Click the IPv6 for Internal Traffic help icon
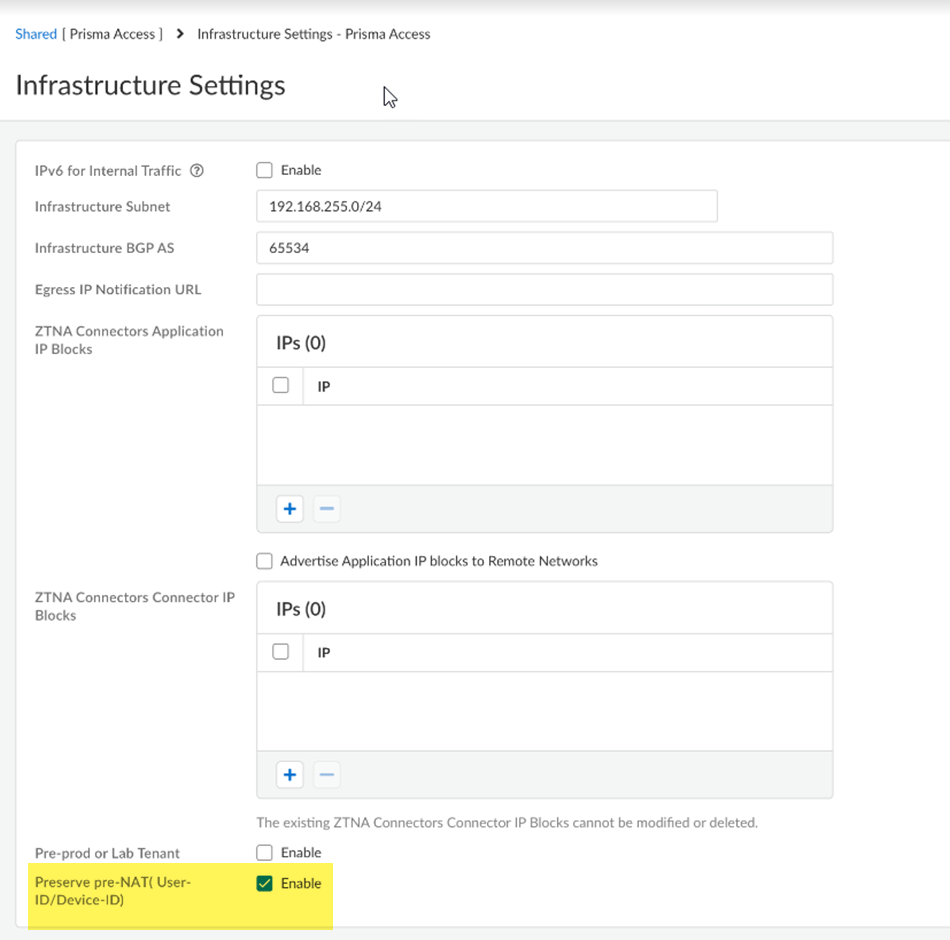Screen dimensions: 950x940 pos(197,171)
